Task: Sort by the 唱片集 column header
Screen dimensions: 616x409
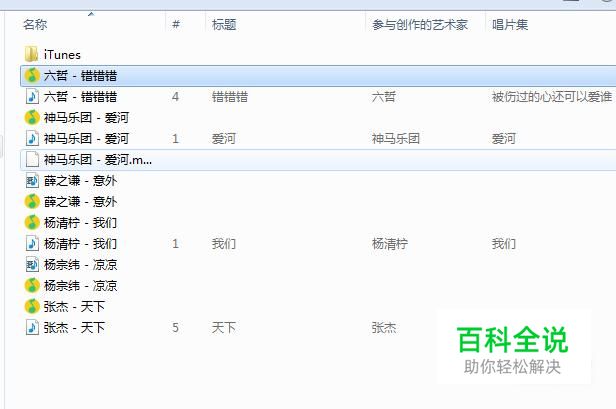Action: tap(510, 25)
